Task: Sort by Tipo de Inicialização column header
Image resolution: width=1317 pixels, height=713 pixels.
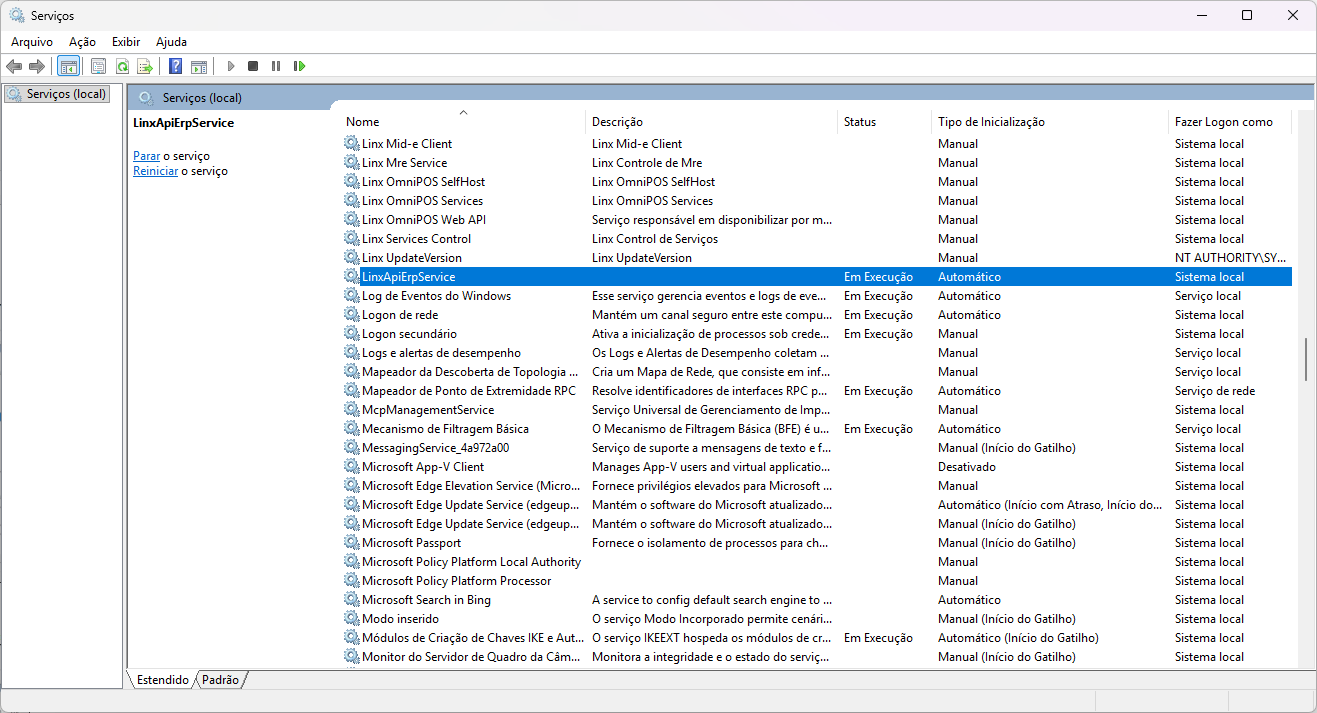Action: point(990,122)
